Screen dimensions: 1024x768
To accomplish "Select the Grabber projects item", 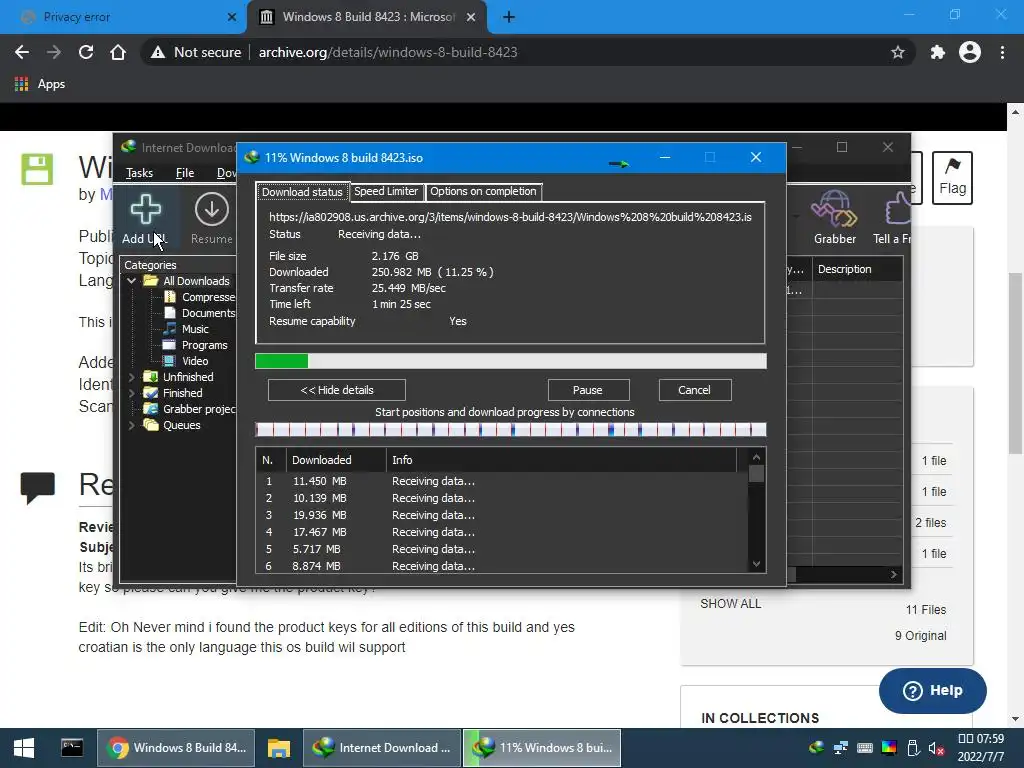I will 190,409.
